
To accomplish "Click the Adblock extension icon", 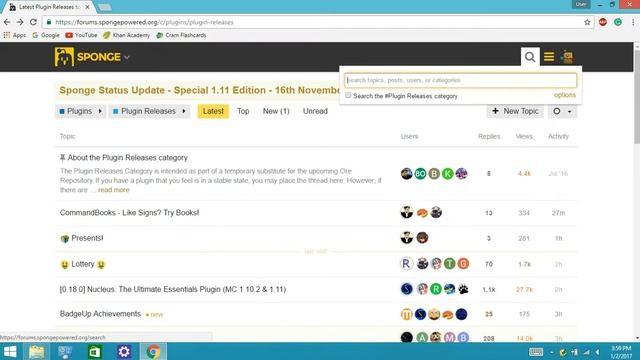I will click(603, 22).
